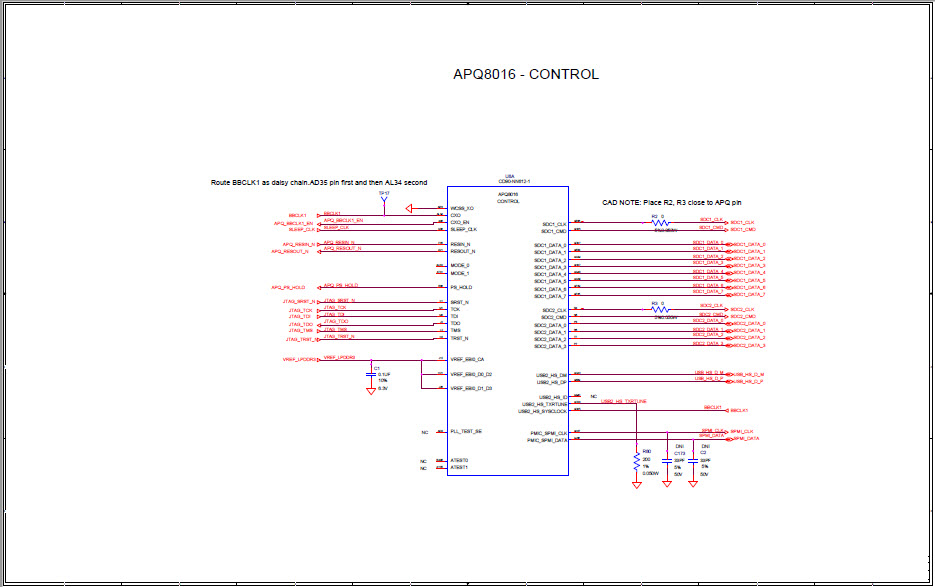Click capacitor C1 0.1UF symbol
This screenshot has height=587, width=935.
pyautogui.click(x=371, y=375)
